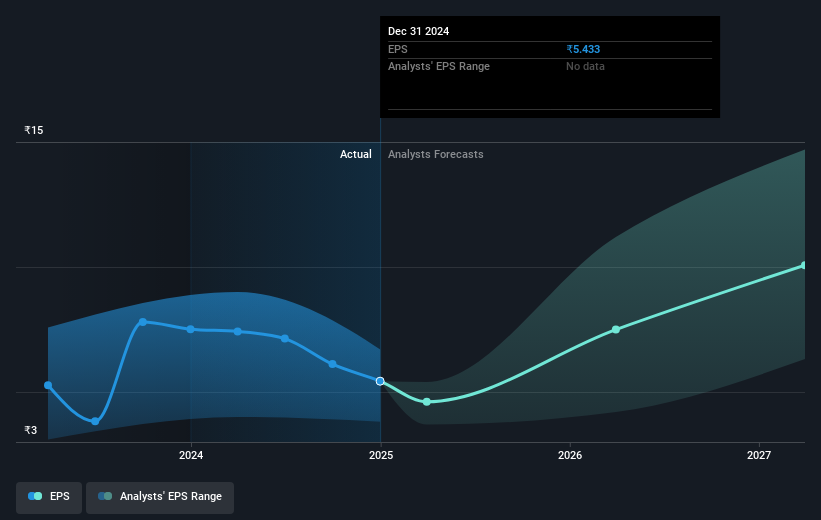Select the EPS data point at 2024
The width and height of the screenshot is (821, 520).
click(191, 329)
